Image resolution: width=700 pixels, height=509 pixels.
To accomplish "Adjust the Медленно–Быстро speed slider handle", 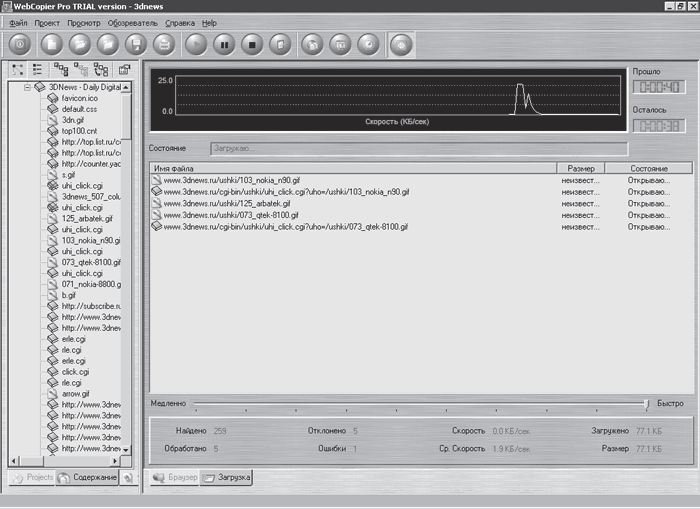I will point(646,404).
